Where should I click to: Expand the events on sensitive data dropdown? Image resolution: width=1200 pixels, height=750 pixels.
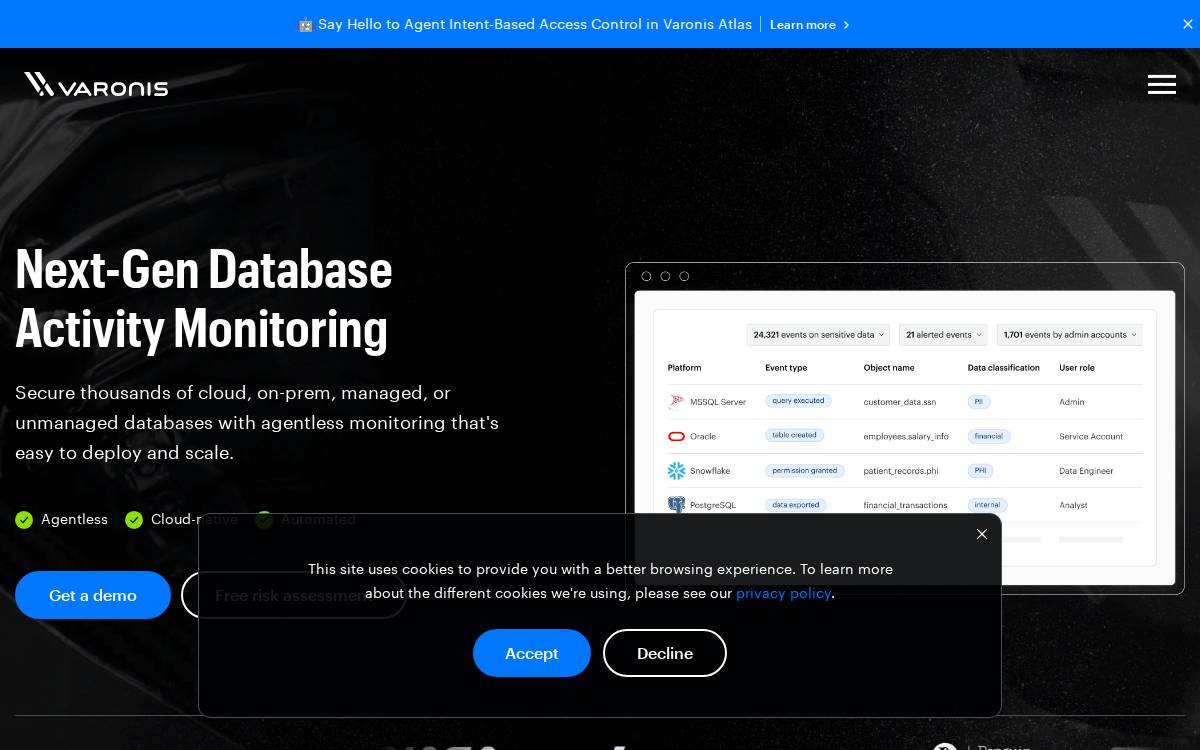[x=820, y=335]
